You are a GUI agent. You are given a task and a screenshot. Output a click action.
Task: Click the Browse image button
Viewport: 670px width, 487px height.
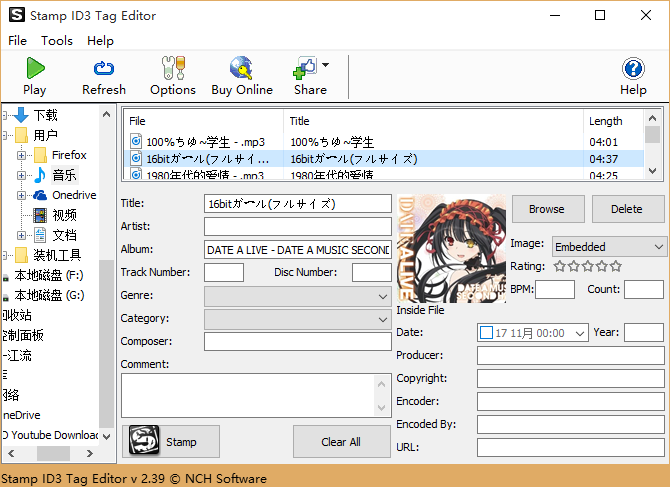[546, 209]
